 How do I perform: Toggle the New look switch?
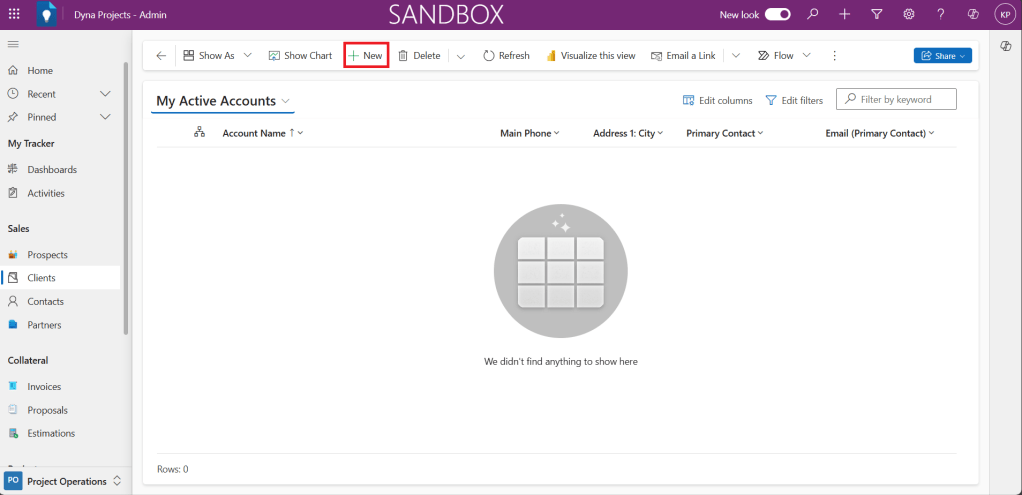(778, 14)
